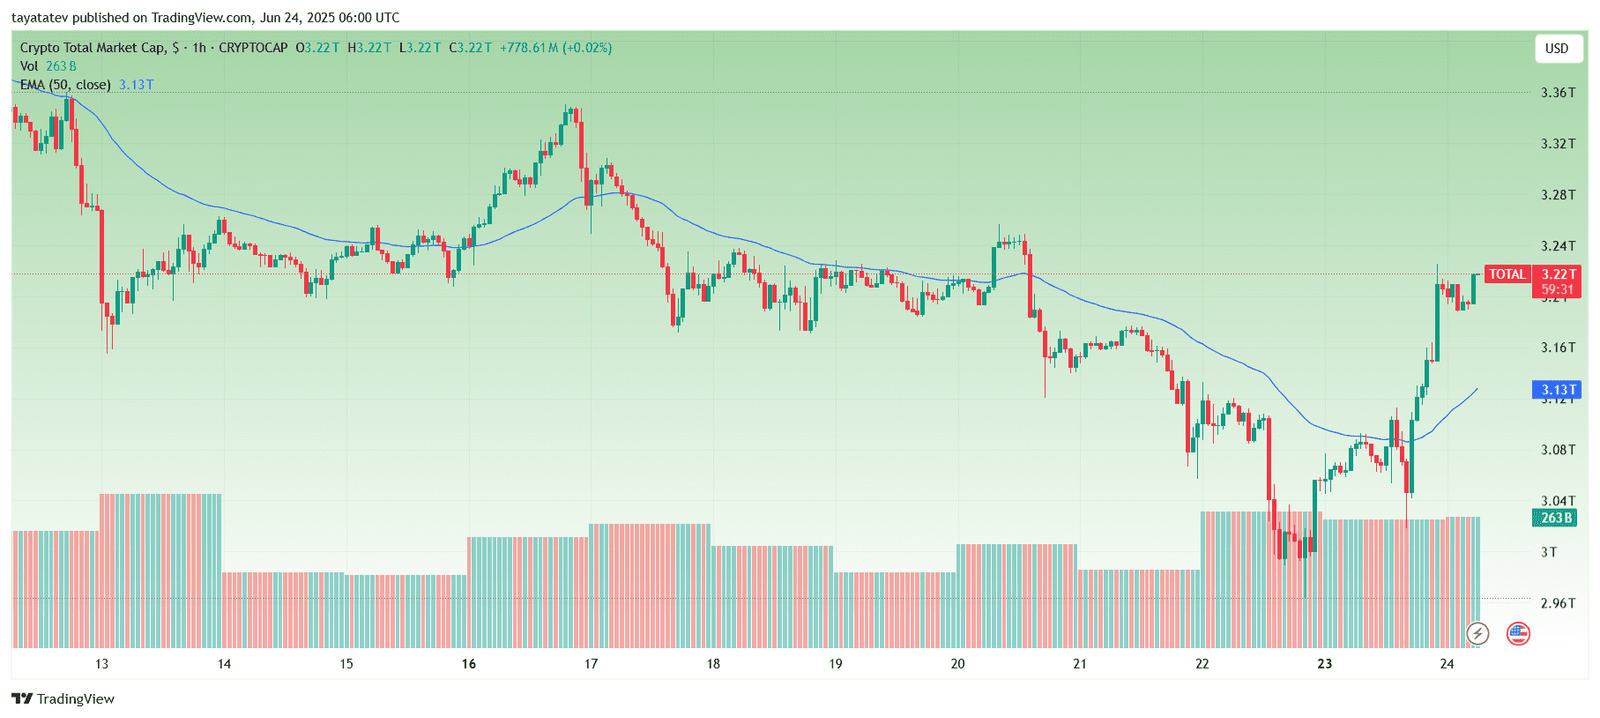Screen dimensions: 1600x718
Task: Click the US flag economic events icon
Action: [1518, 632]
